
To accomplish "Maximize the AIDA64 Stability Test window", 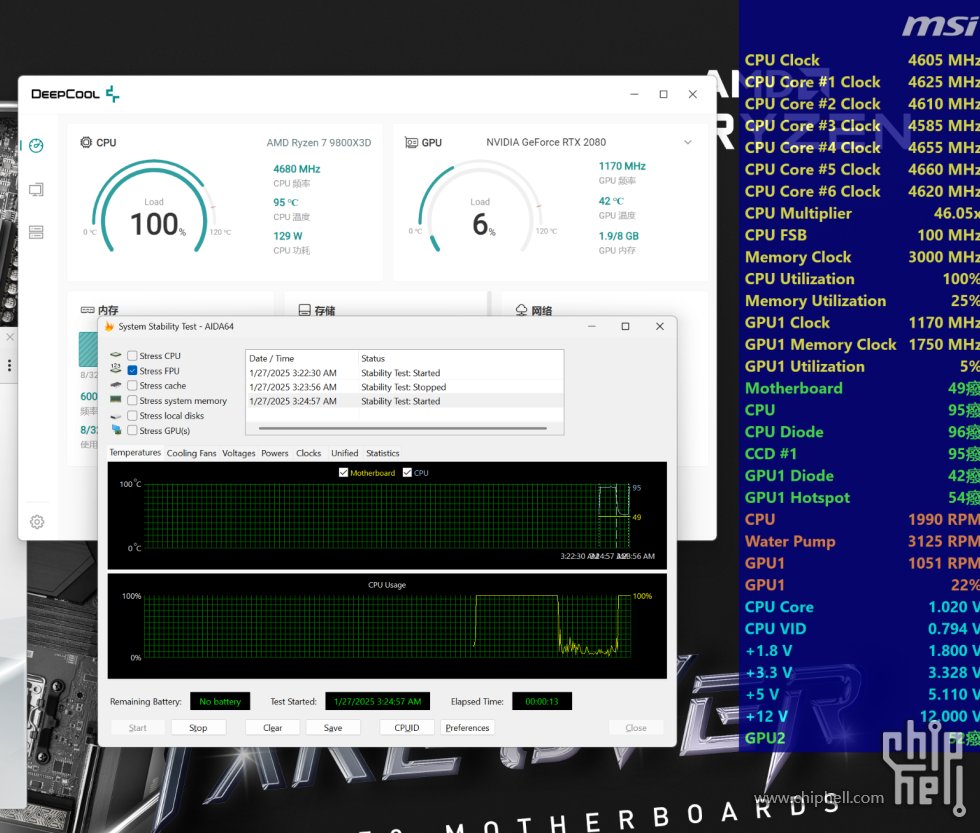I will pos(625,326).
